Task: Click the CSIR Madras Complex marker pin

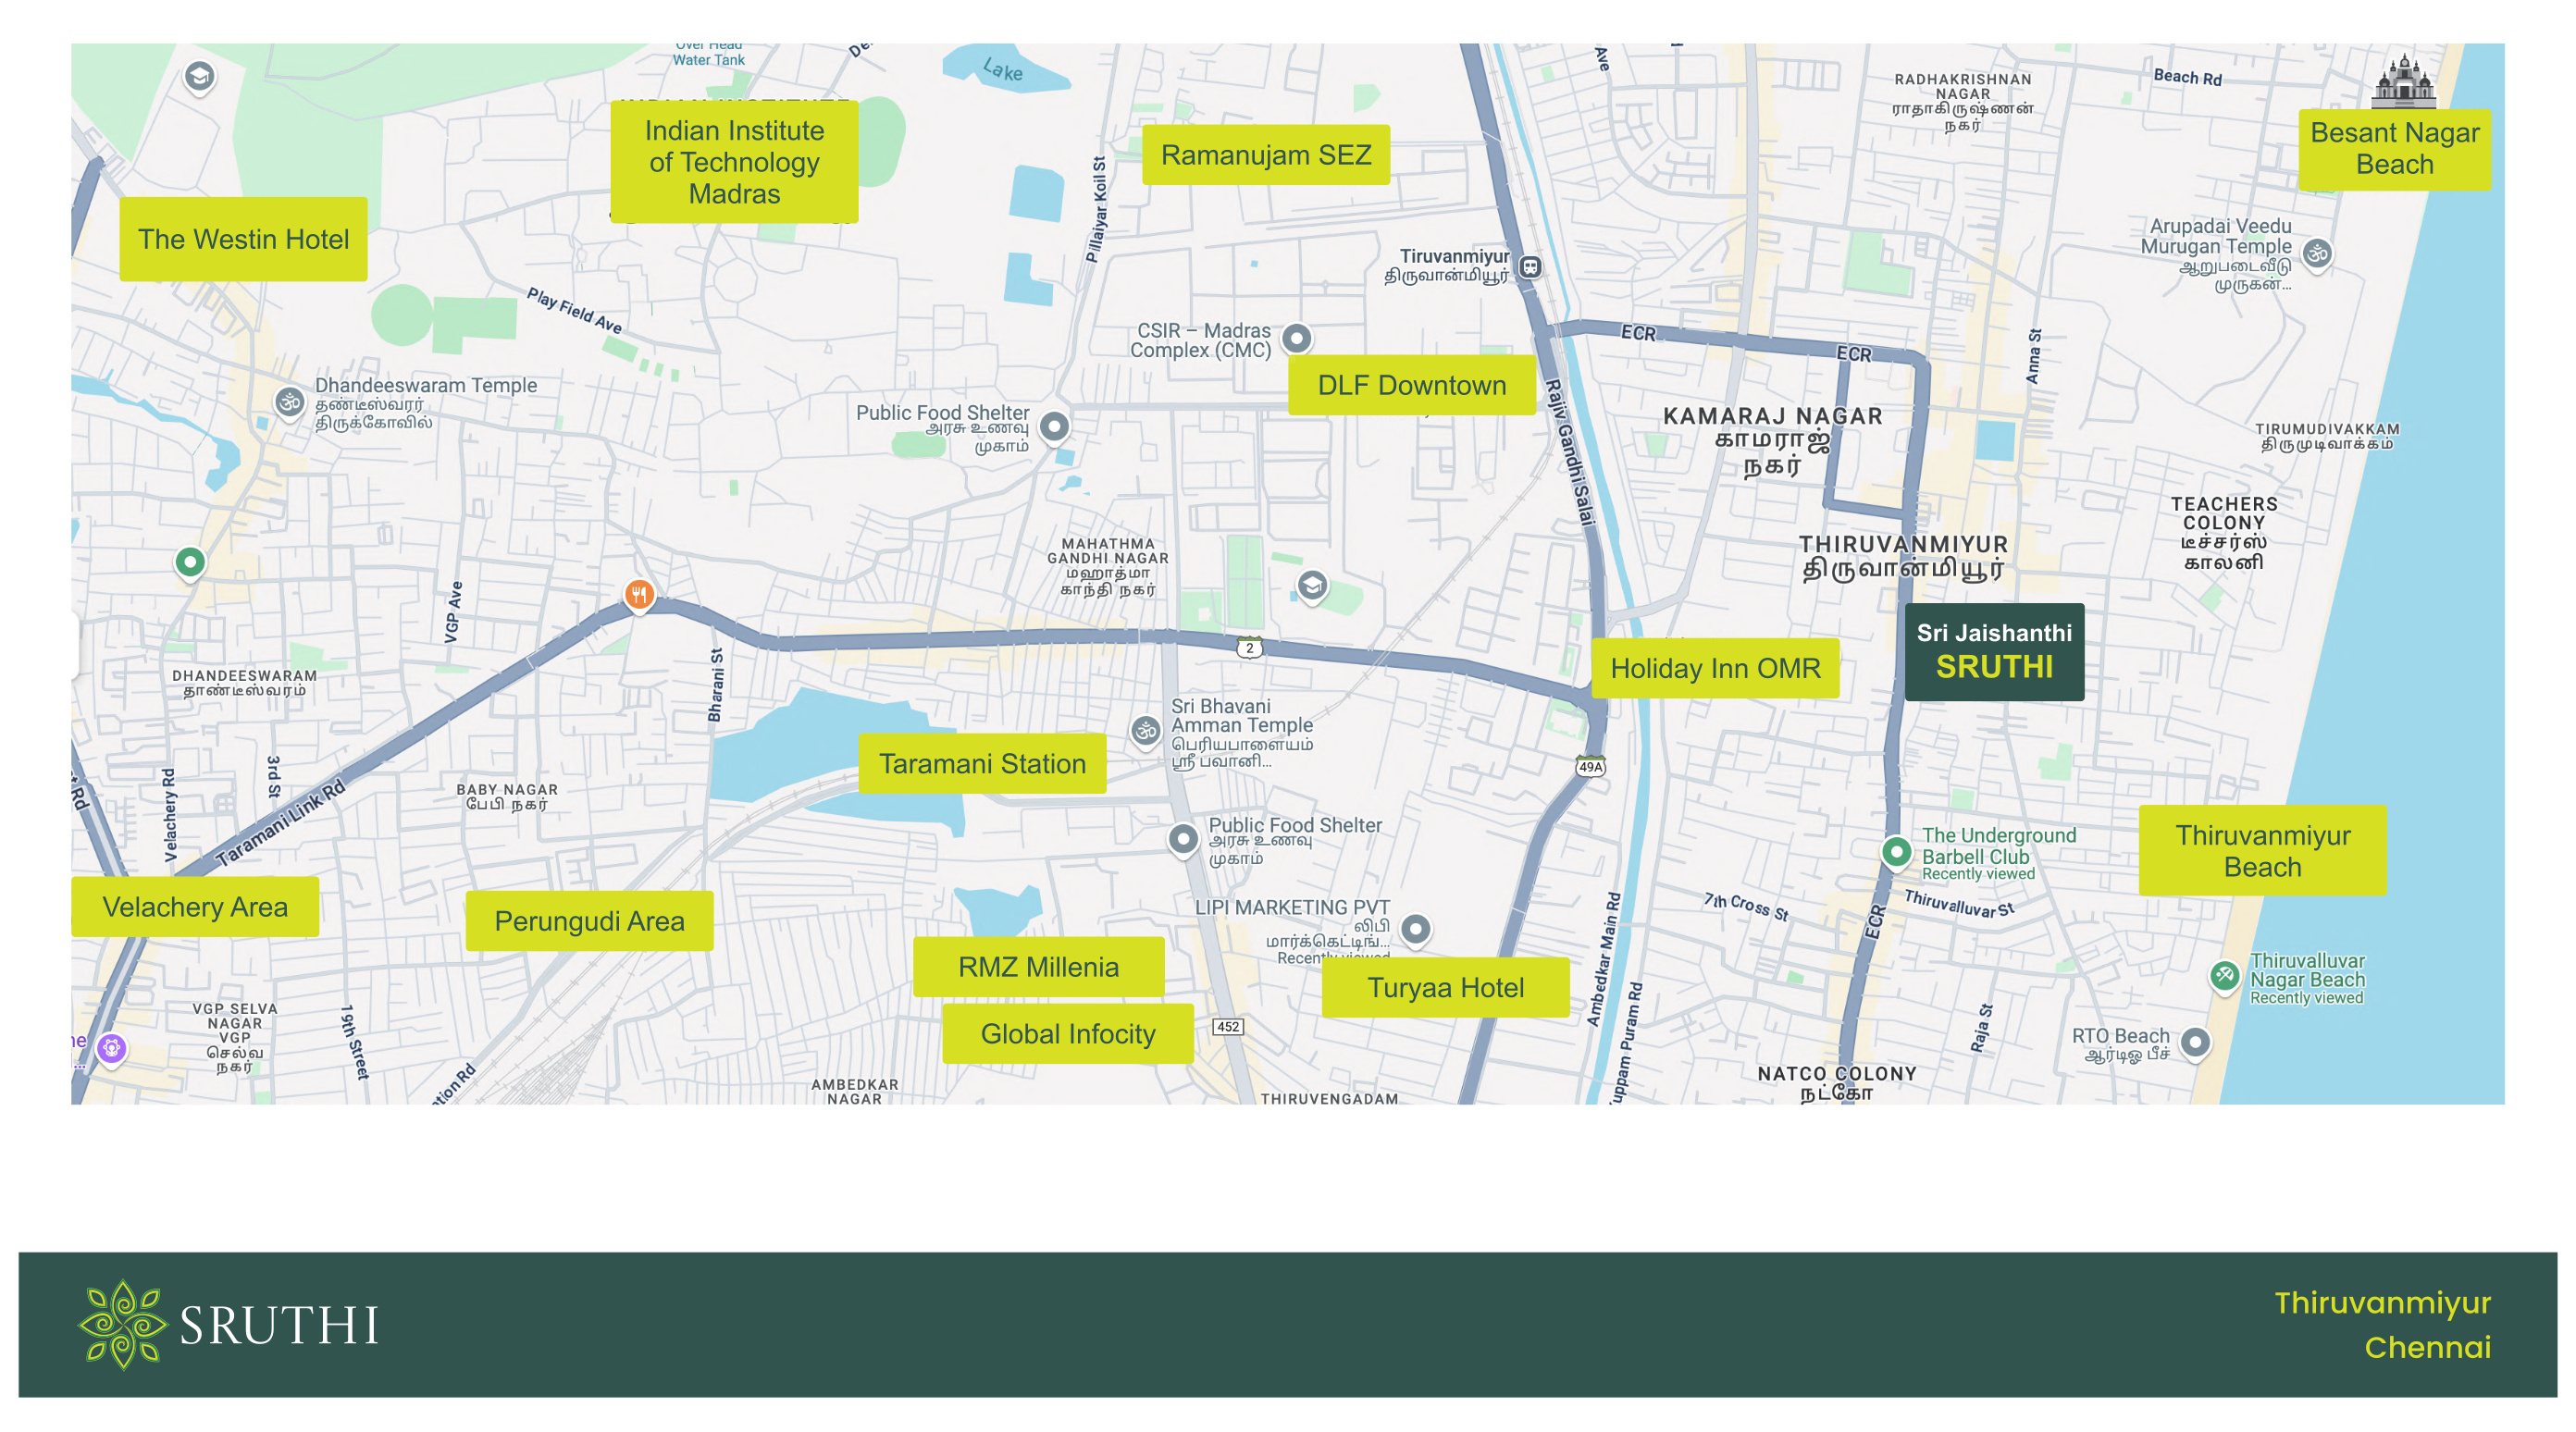Action: click(x=1296, y=338)
